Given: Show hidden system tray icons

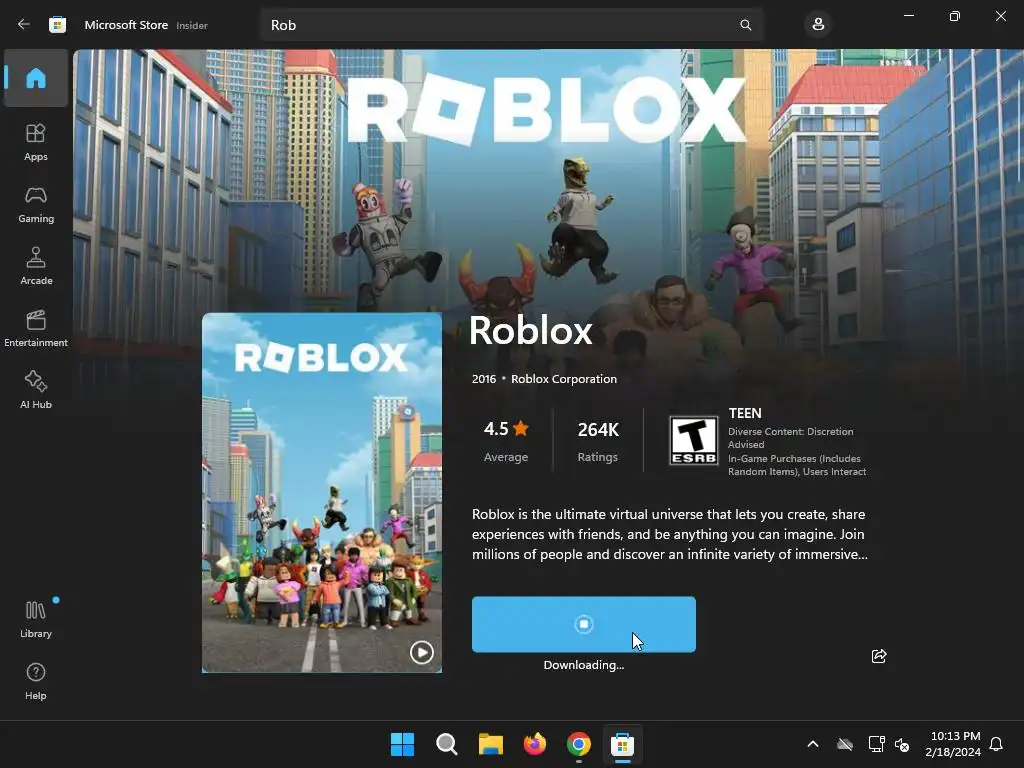Looking at the screenshot, I should coord(813,744).
